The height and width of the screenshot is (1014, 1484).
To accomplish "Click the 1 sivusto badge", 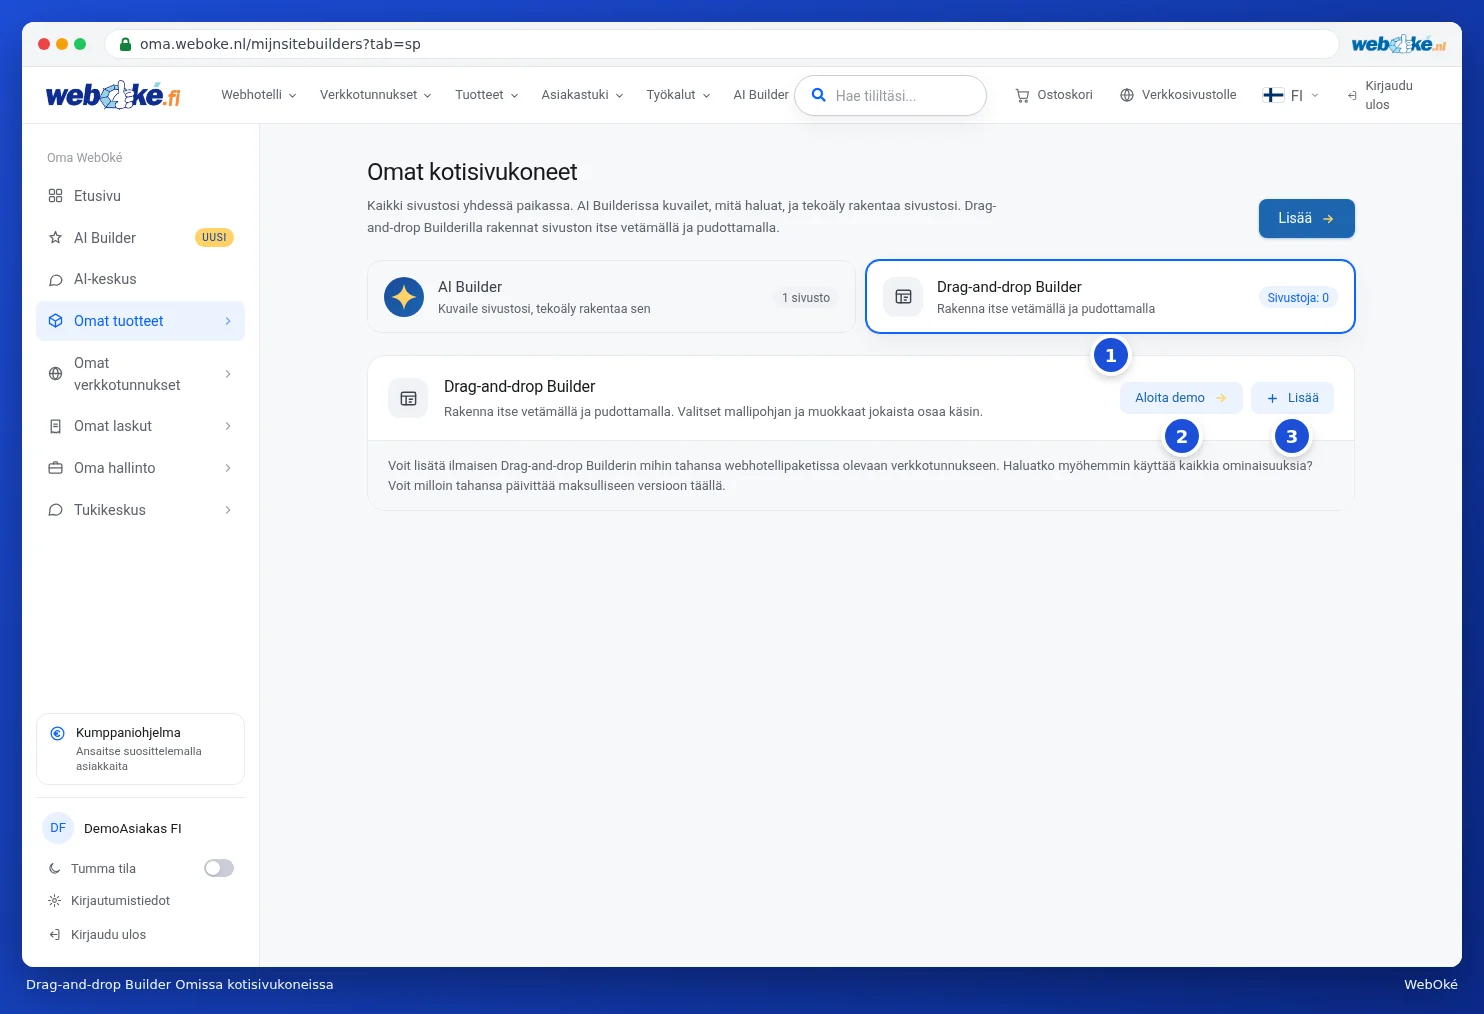I will click(x=806, y=298).
